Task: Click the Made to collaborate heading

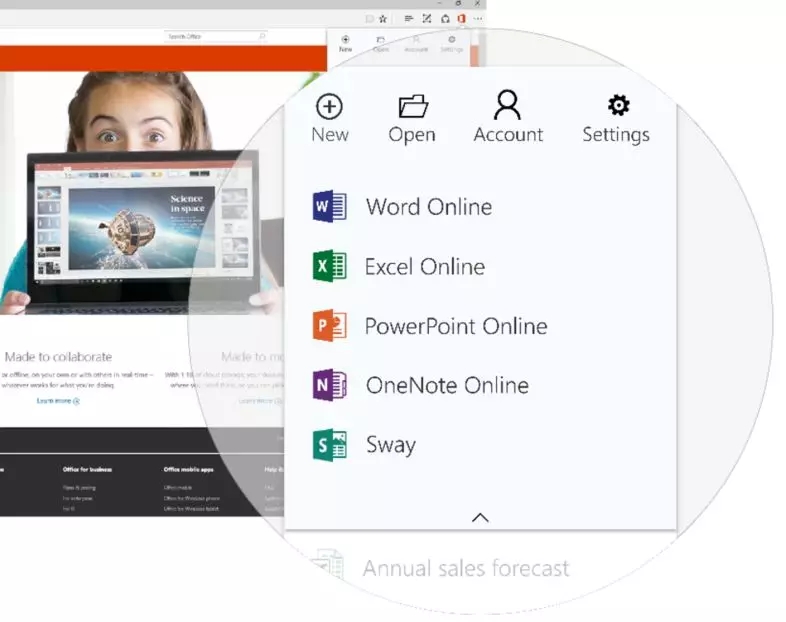Action: pos(58,356)
